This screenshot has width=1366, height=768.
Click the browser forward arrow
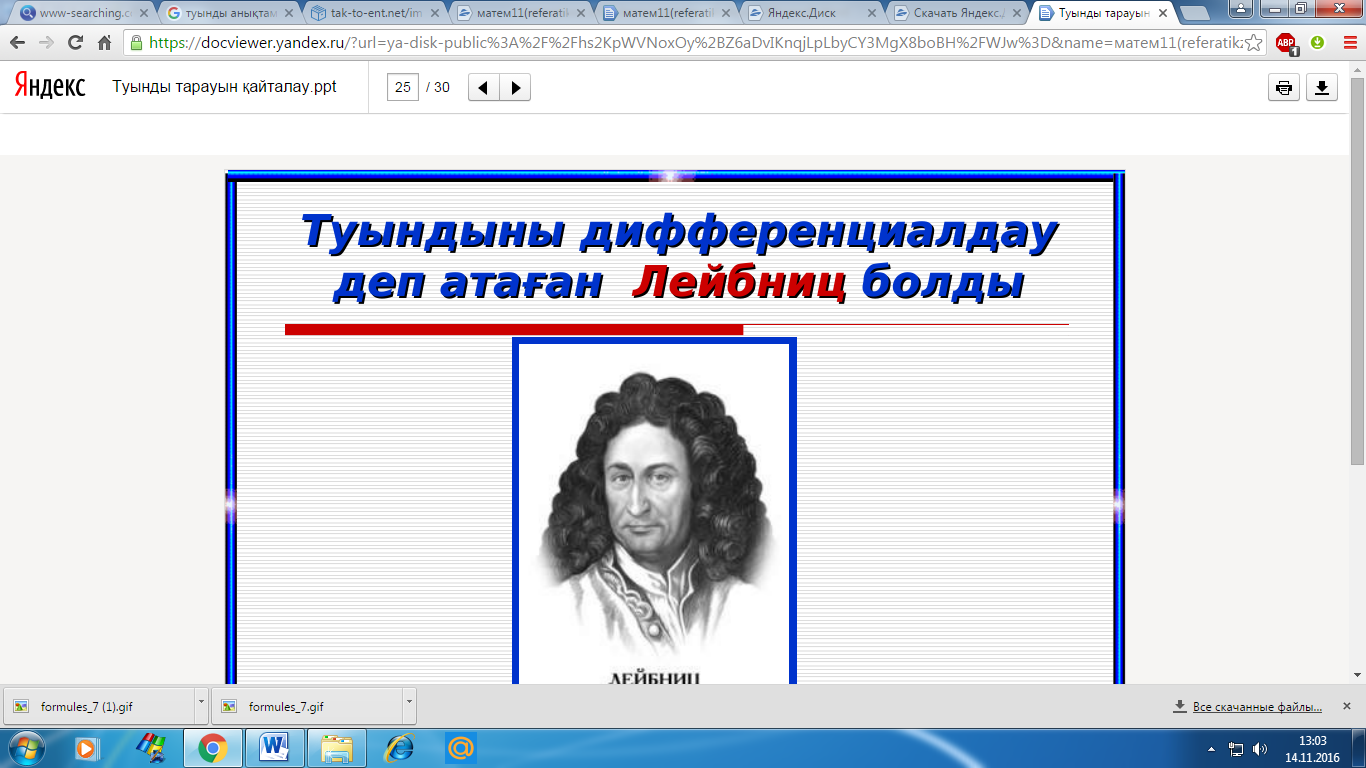coord(46,43)
